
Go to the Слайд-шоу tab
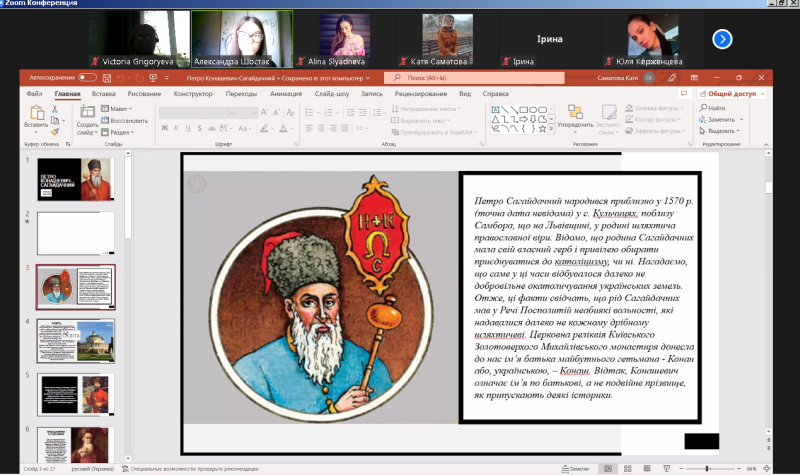pyautogui.click(x=332, y=94)
